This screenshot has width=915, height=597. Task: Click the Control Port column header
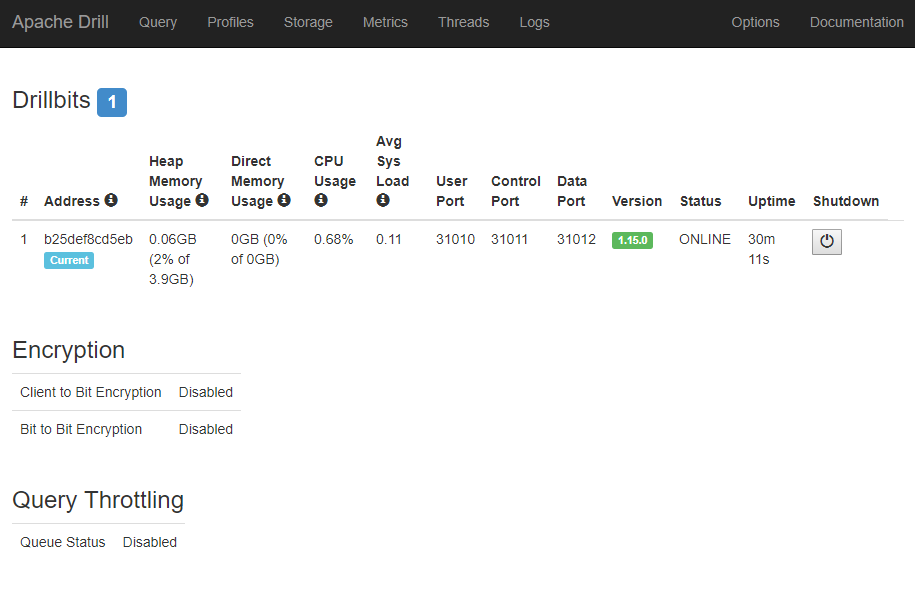(x=516, y=191)
